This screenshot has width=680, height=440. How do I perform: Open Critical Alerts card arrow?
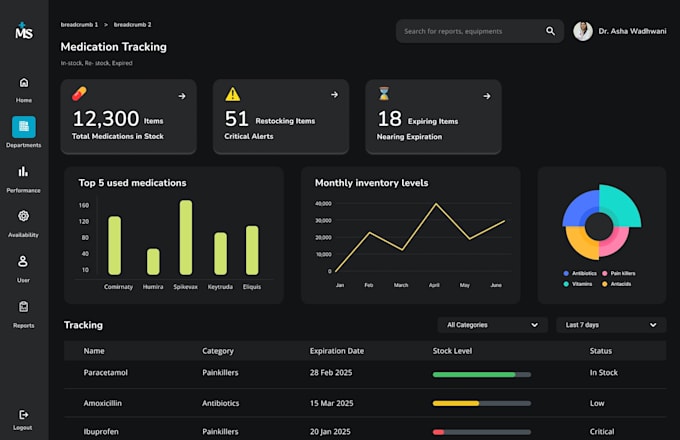coord(334,95)
